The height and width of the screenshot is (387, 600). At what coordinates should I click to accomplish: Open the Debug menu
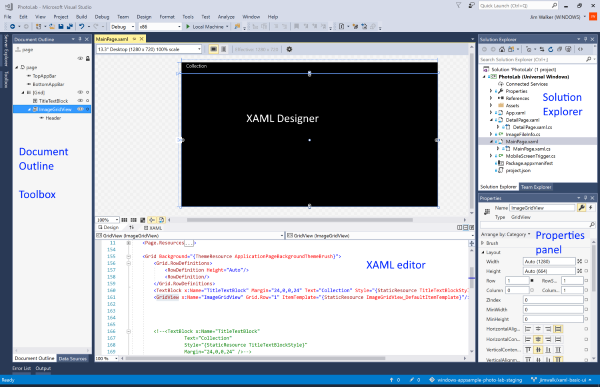click(102, 17)
